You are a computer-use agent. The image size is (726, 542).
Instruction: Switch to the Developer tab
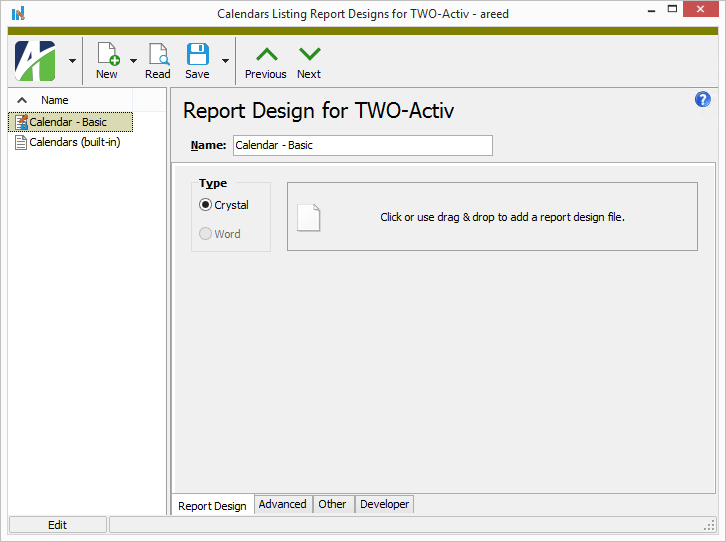coord(384,505)
